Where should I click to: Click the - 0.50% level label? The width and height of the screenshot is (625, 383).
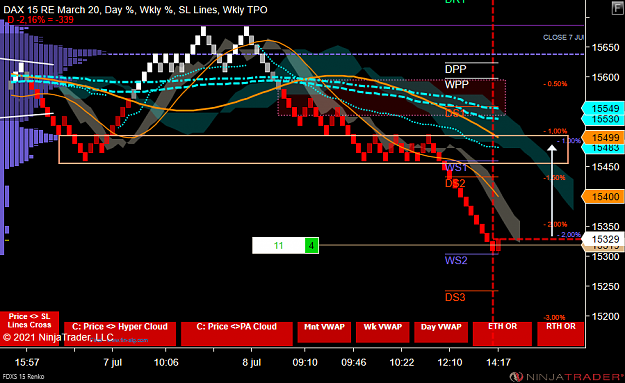pyautogui.click(x=555, y=84)
